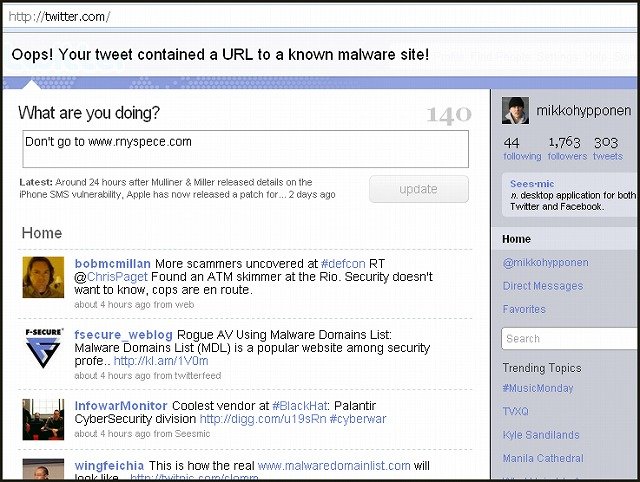Screen dimensions: 640x482
Task: Click the 140 character counter
Action: 449,115
